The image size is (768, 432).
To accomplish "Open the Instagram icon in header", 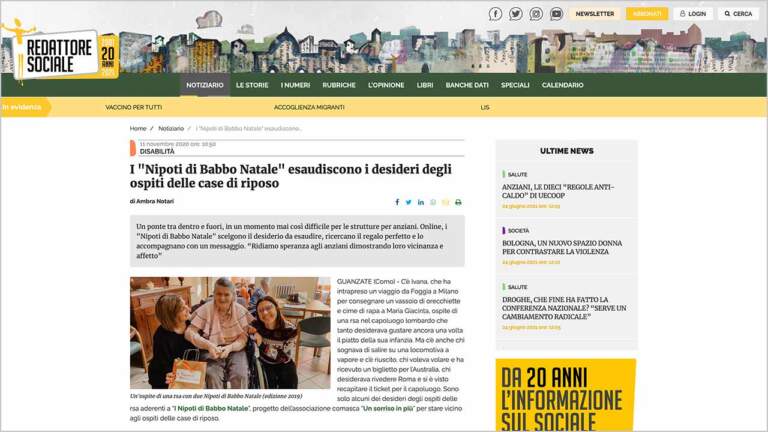I will click(x=536, y=14).
